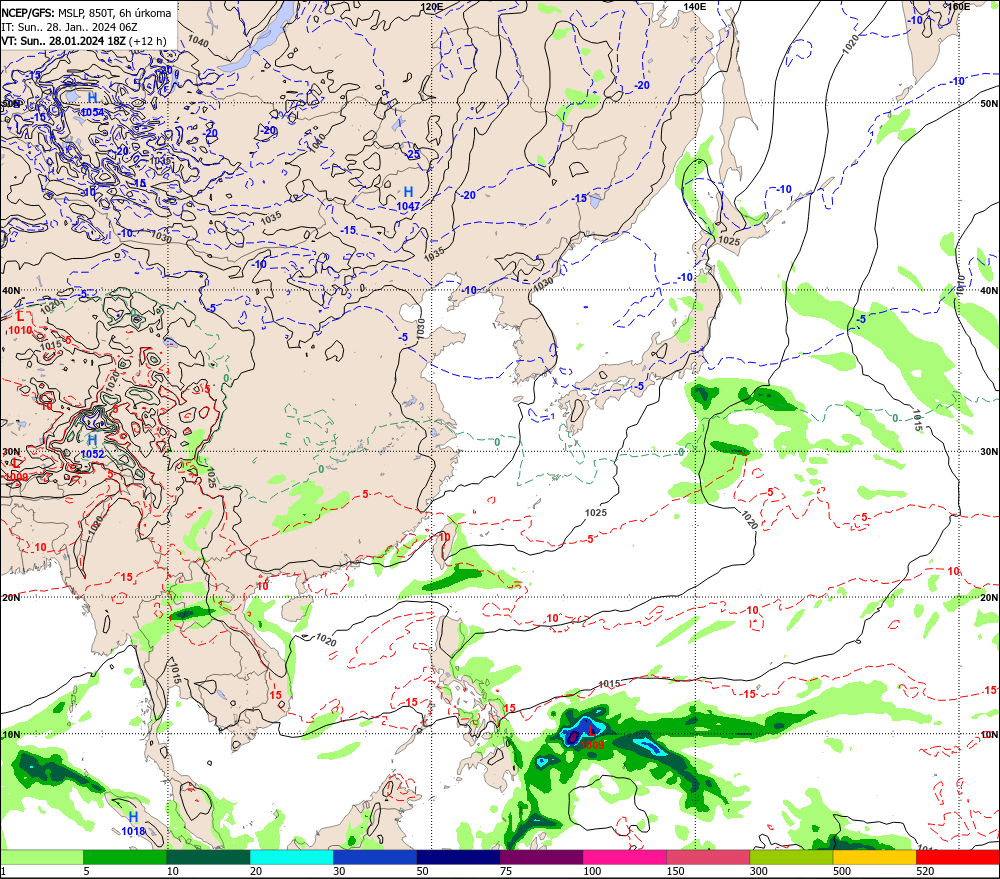This screenshot has height=879, width=1000.
Task: Click the 140E longitude label
Action: pyautogui.click(x=695, y=6)
